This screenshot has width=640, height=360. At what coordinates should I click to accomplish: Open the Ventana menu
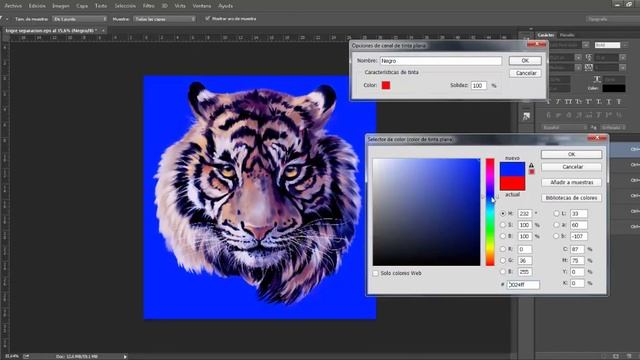coord(202,6)
